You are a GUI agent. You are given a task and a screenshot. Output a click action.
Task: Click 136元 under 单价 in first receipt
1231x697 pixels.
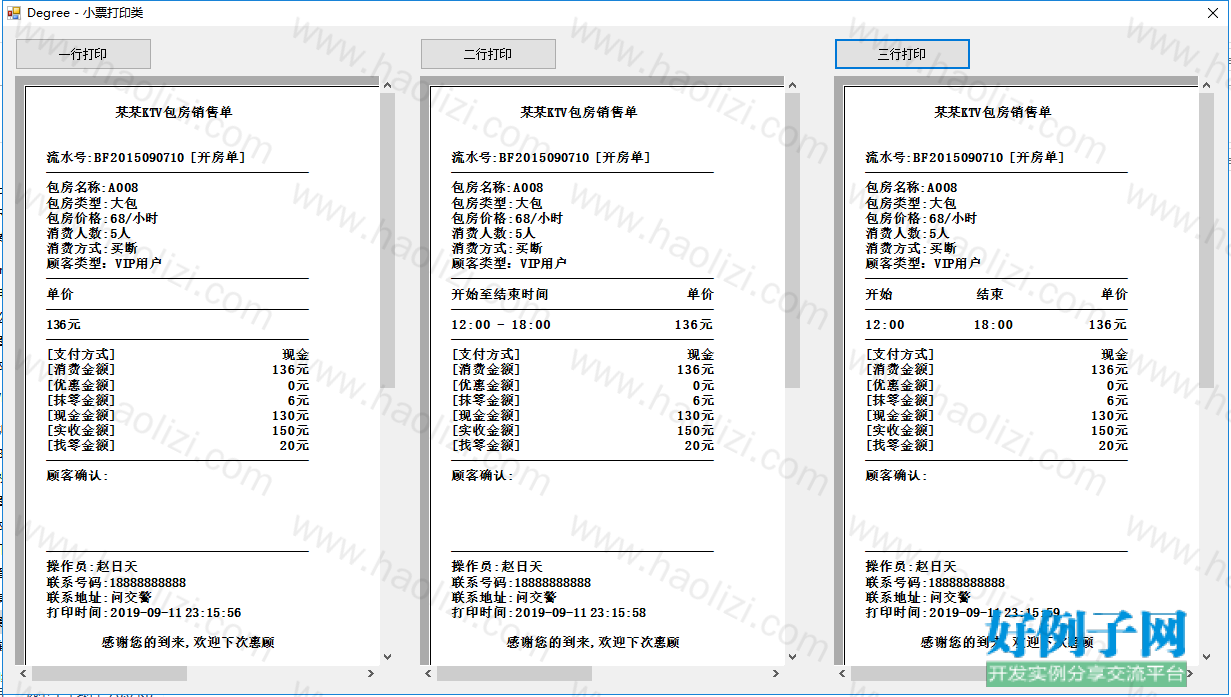point(64,325)
